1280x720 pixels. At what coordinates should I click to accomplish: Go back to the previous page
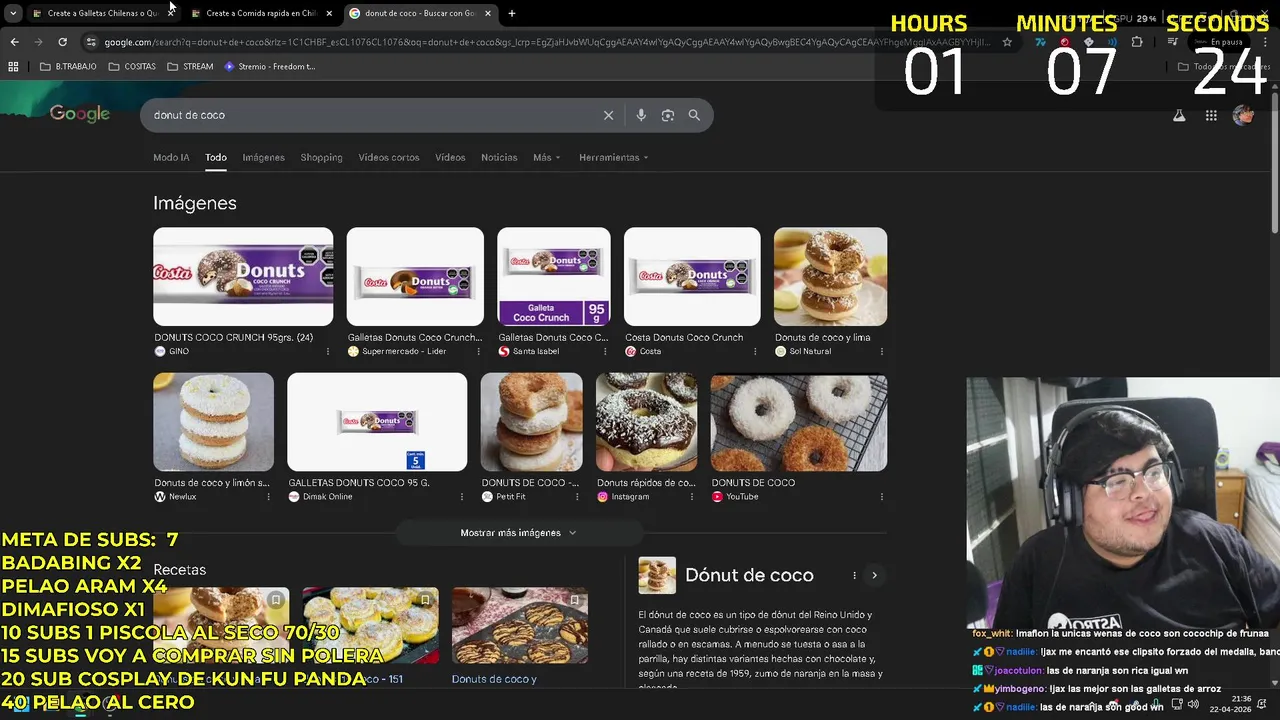14,42
